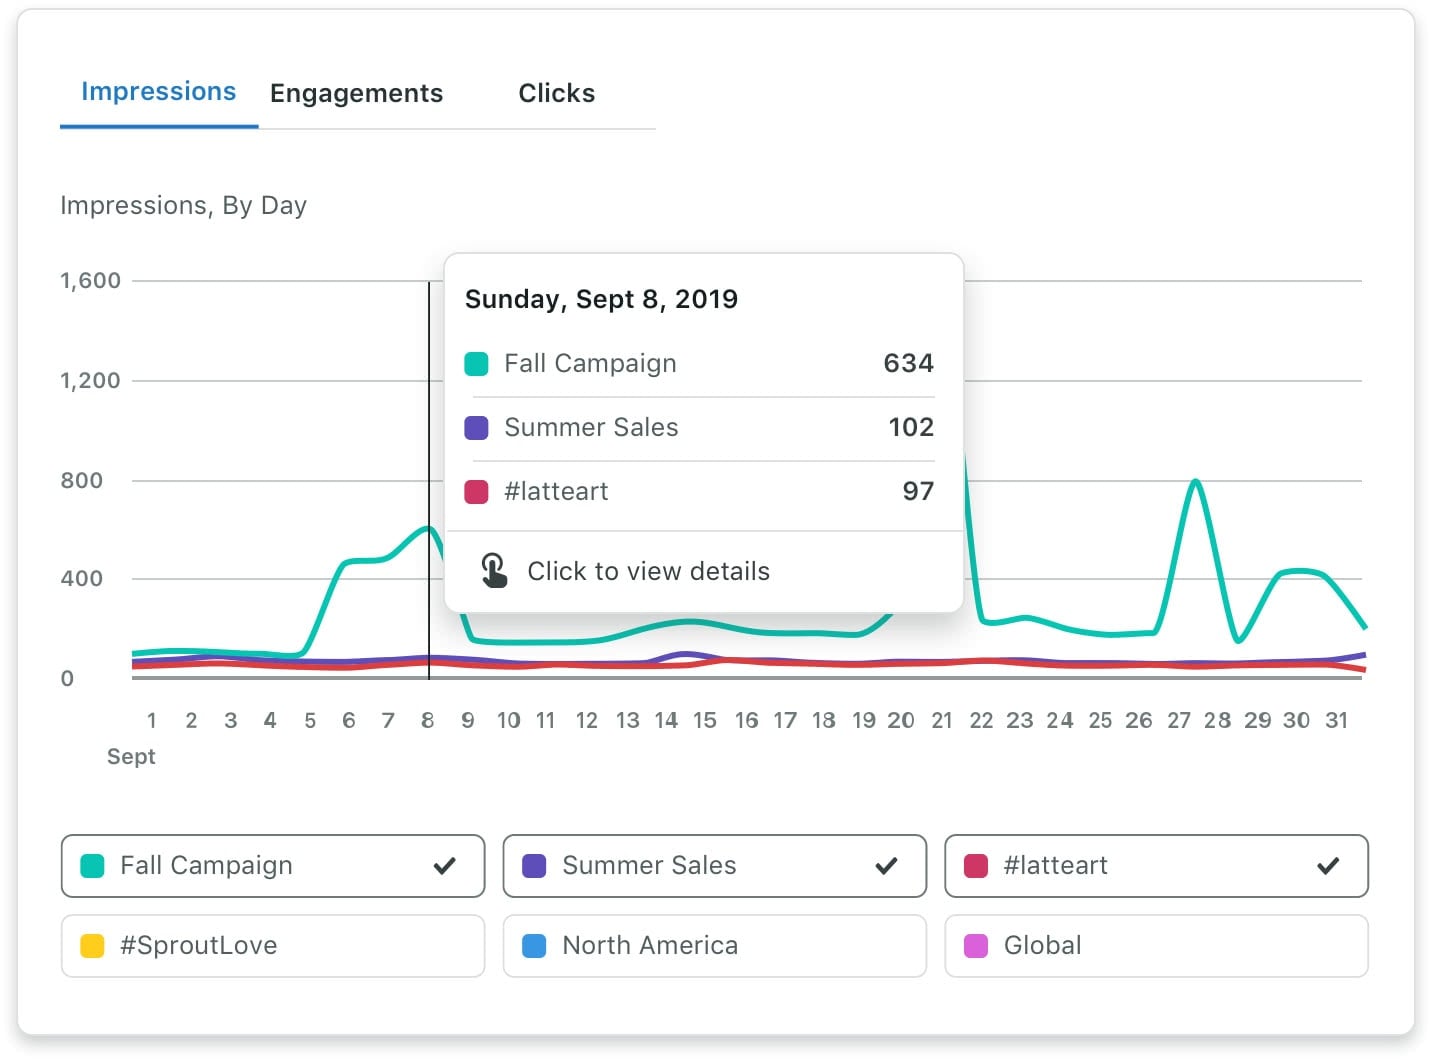Click the touch gesture icon in the tooltip
This screenshot has height=1060, width=1432.
(492, 569)
